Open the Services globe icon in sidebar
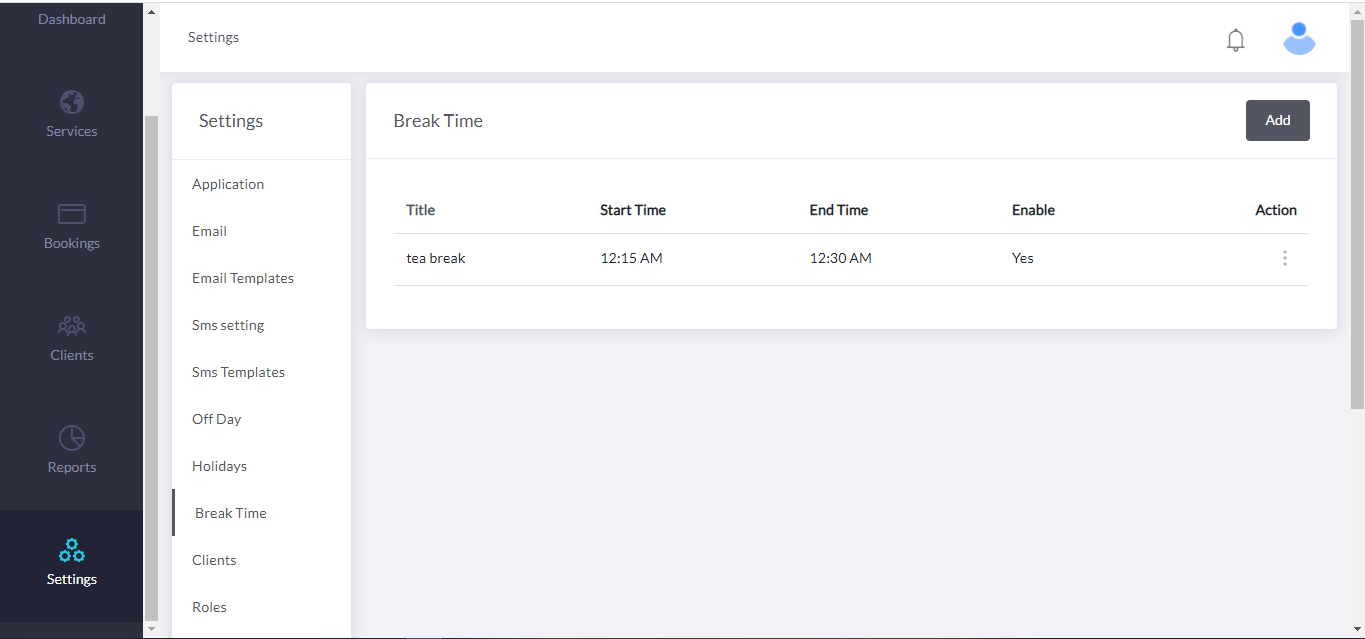 coord(71,101)
